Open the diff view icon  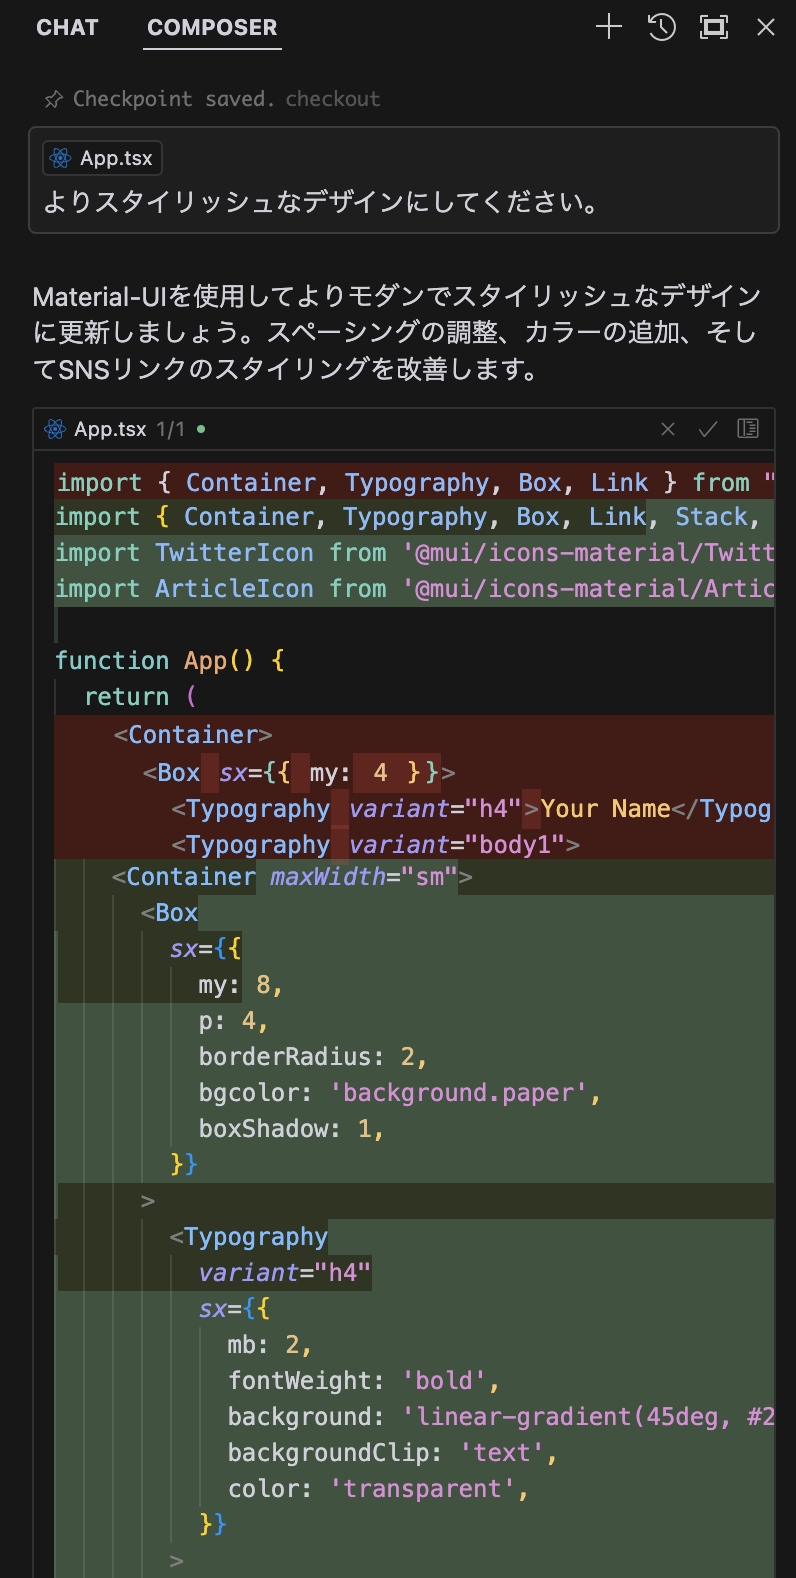(748, 429)
